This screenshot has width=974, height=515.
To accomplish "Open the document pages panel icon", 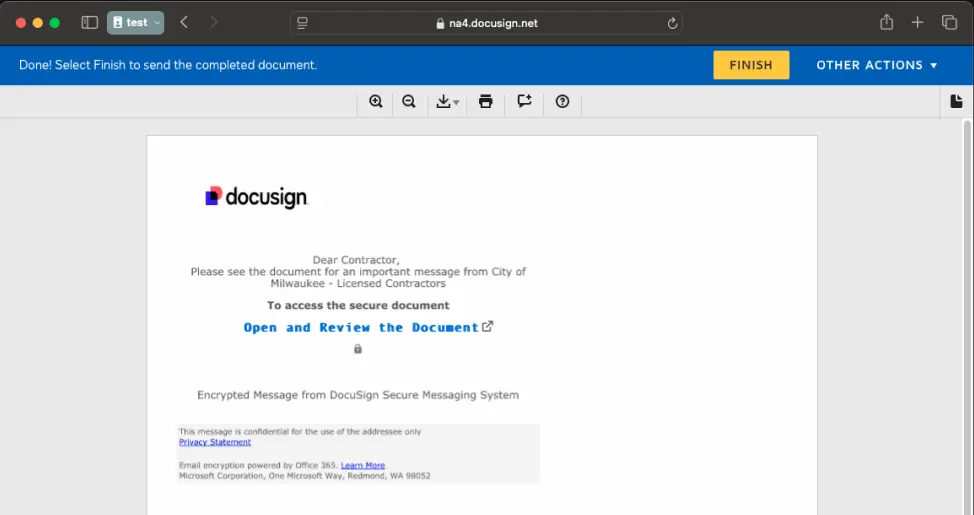I will [956, 101].
